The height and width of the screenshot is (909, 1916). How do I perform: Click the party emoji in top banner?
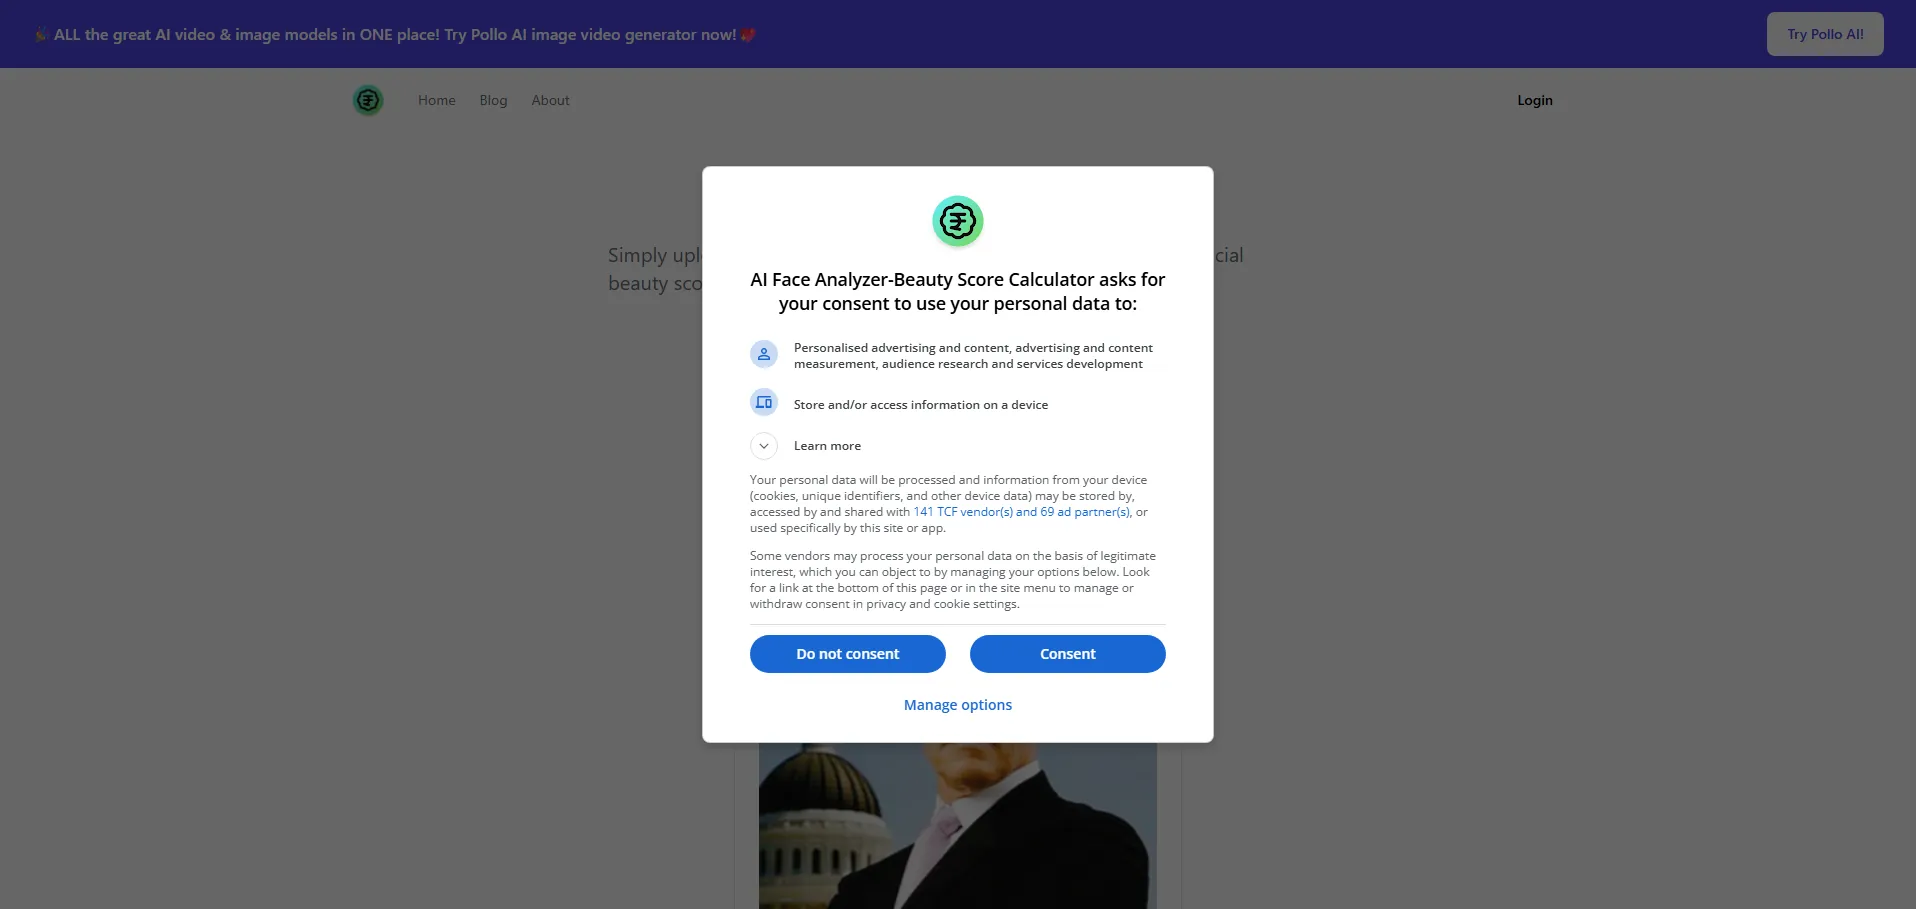point(41,35)
